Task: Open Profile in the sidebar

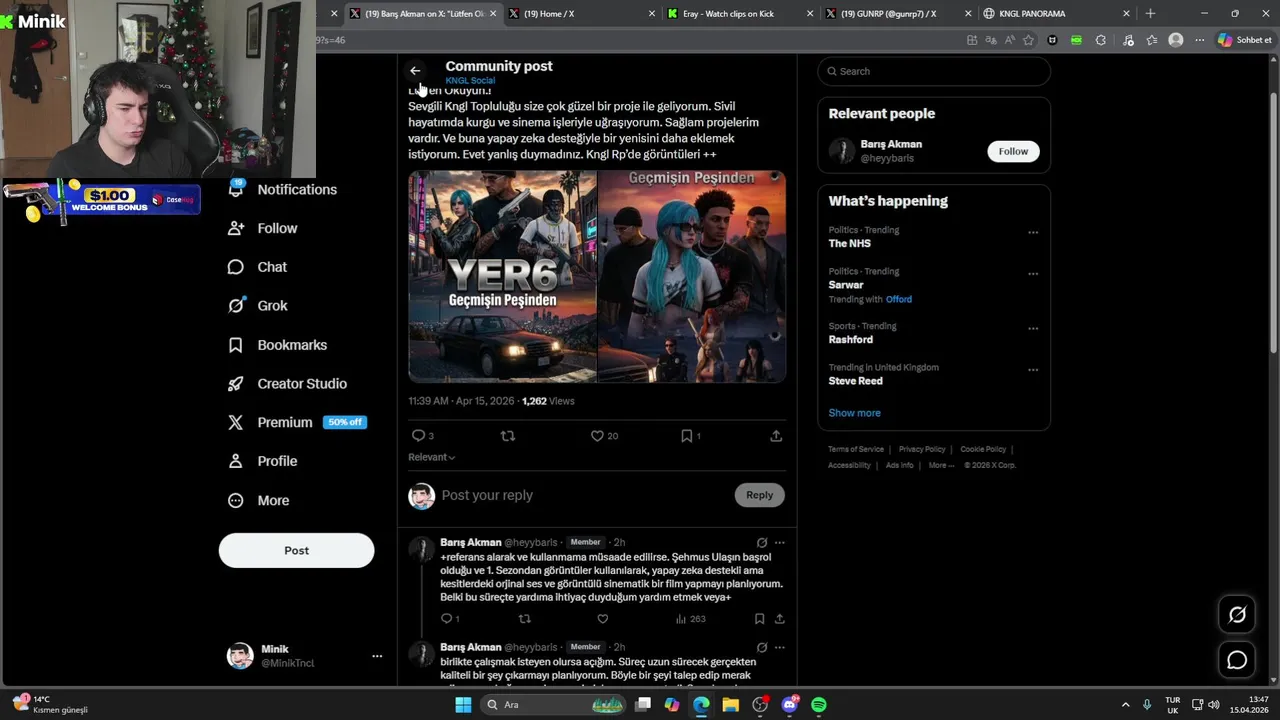Action: point(262,461)
